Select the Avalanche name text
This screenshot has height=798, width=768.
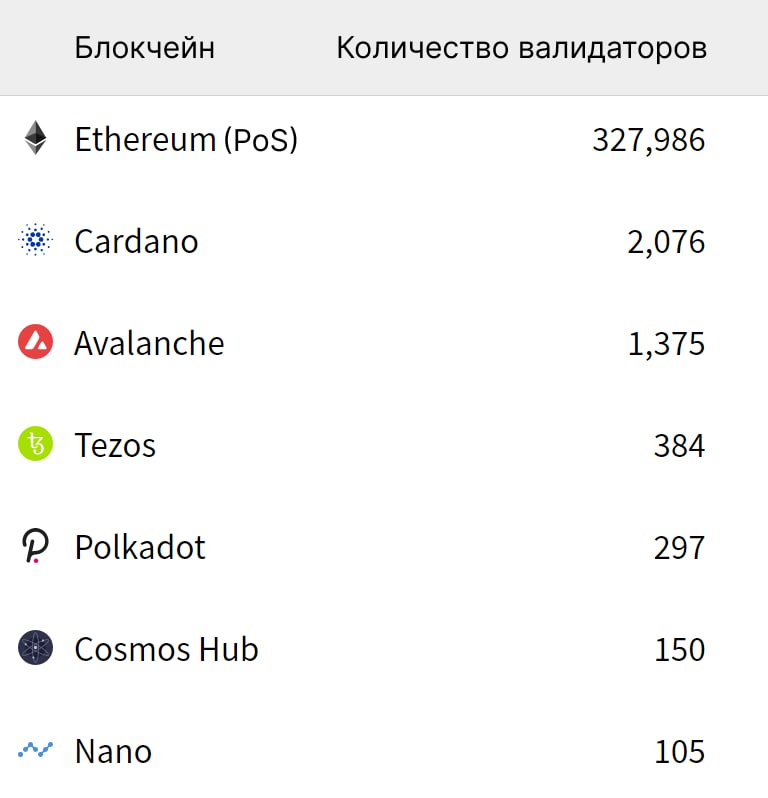click(149, 343)
